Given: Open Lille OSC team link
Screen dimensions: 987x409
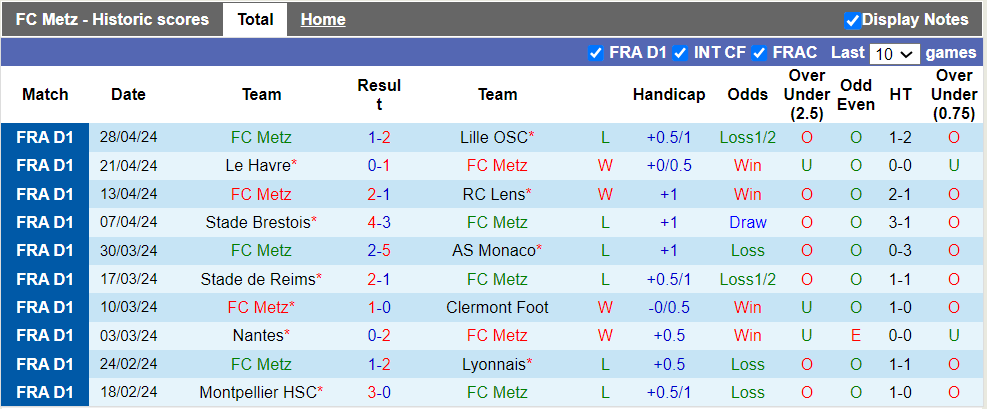Looking at the screenshot, I should (x=494, y=138).
